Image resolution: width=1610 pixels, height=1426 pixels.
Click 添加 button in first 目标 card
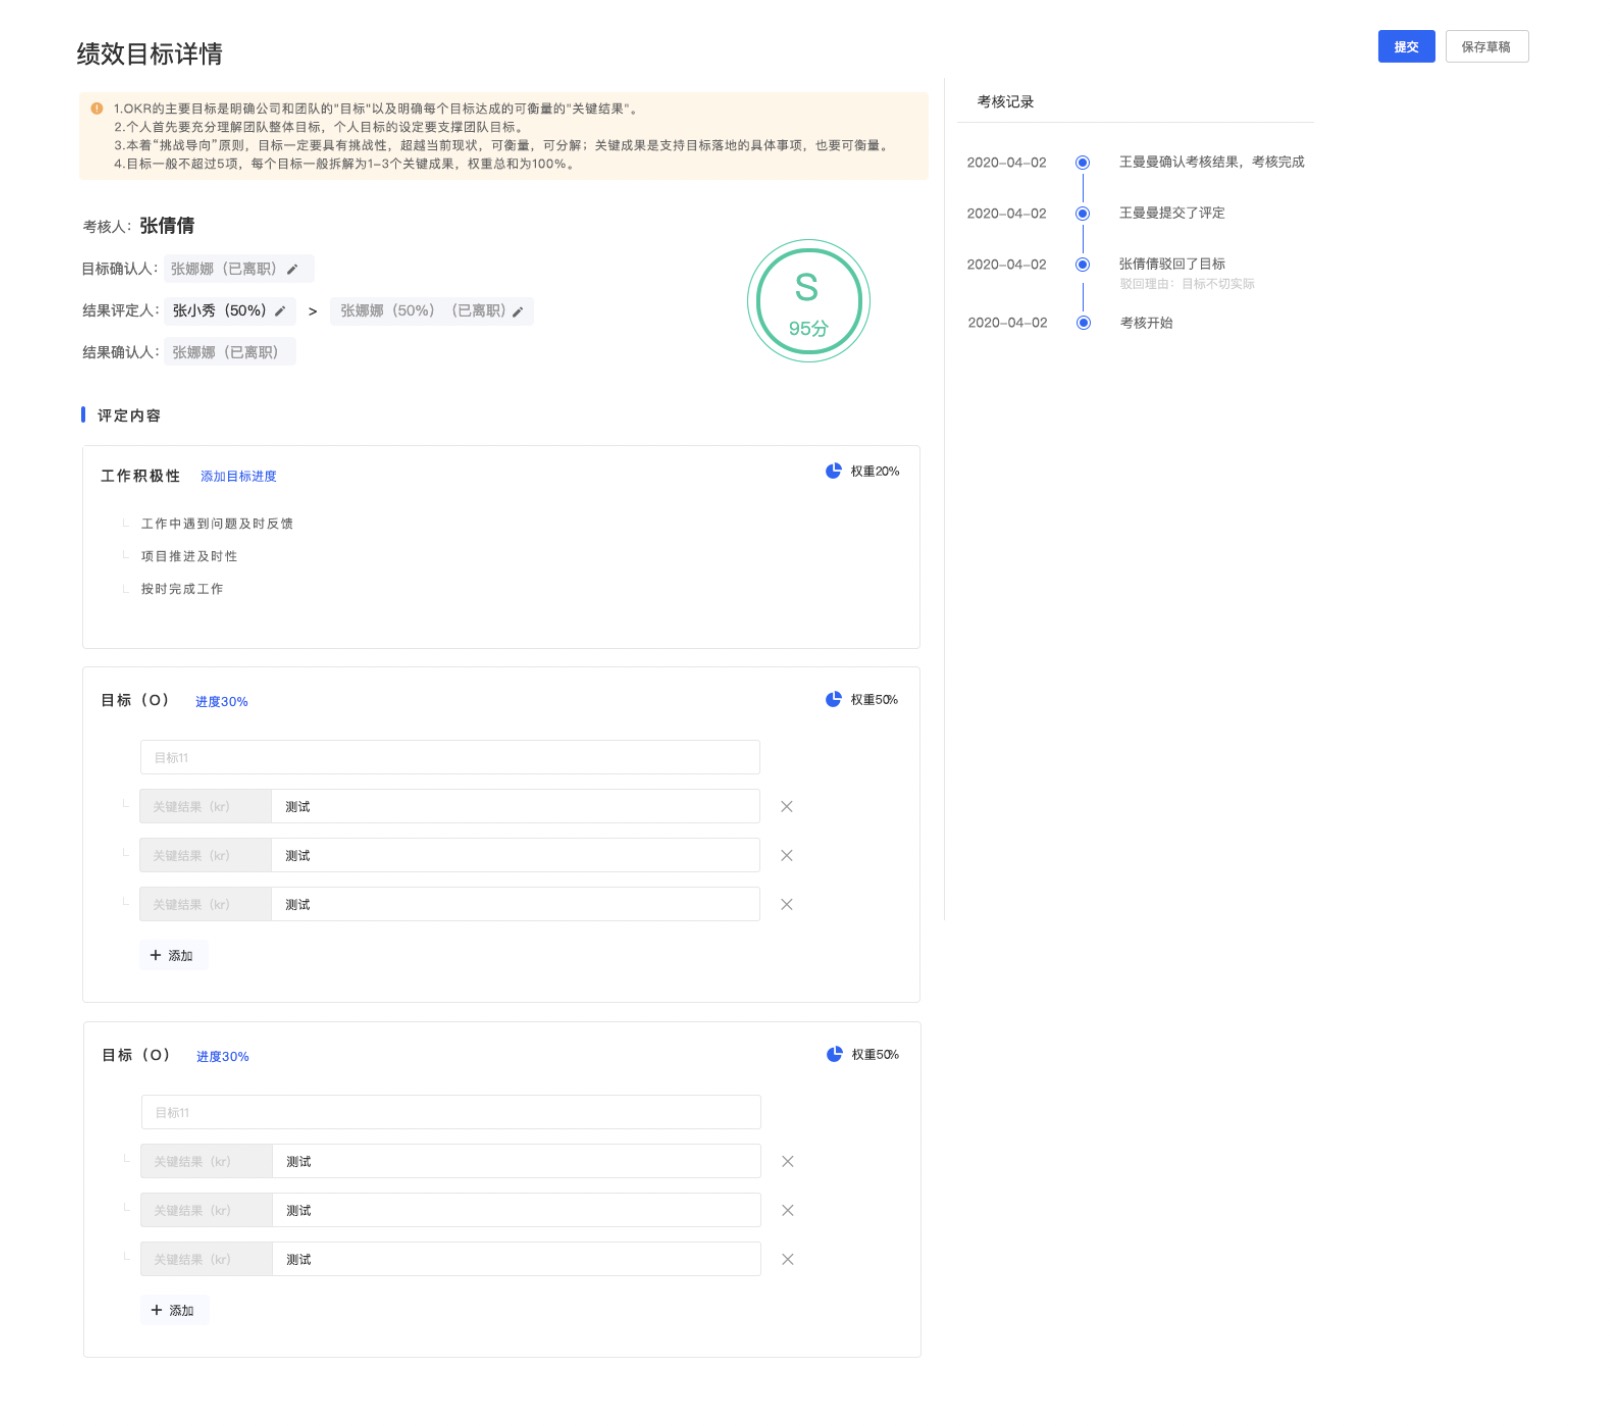tap(172, 955)
